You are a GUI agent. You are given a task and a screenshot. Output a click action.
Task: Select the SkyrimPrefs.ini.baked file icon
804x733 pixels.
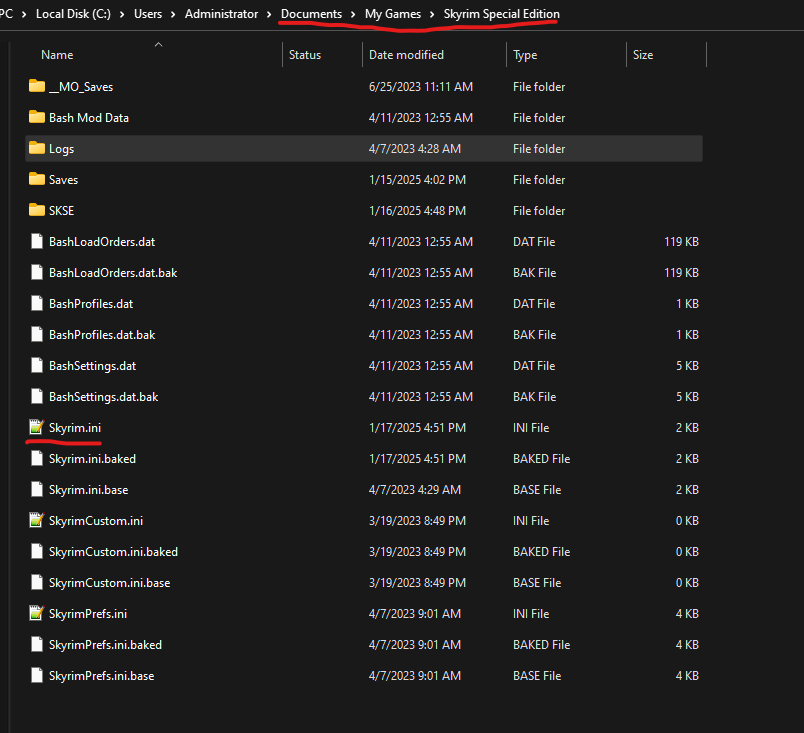(37, 644)
